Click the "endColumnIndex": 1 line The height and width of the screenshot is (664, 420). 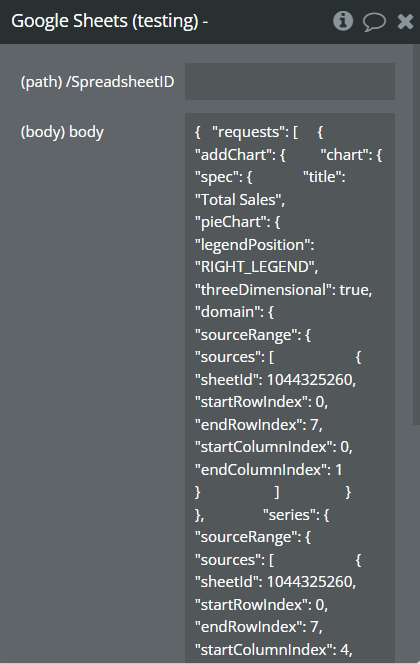[269, 470]
